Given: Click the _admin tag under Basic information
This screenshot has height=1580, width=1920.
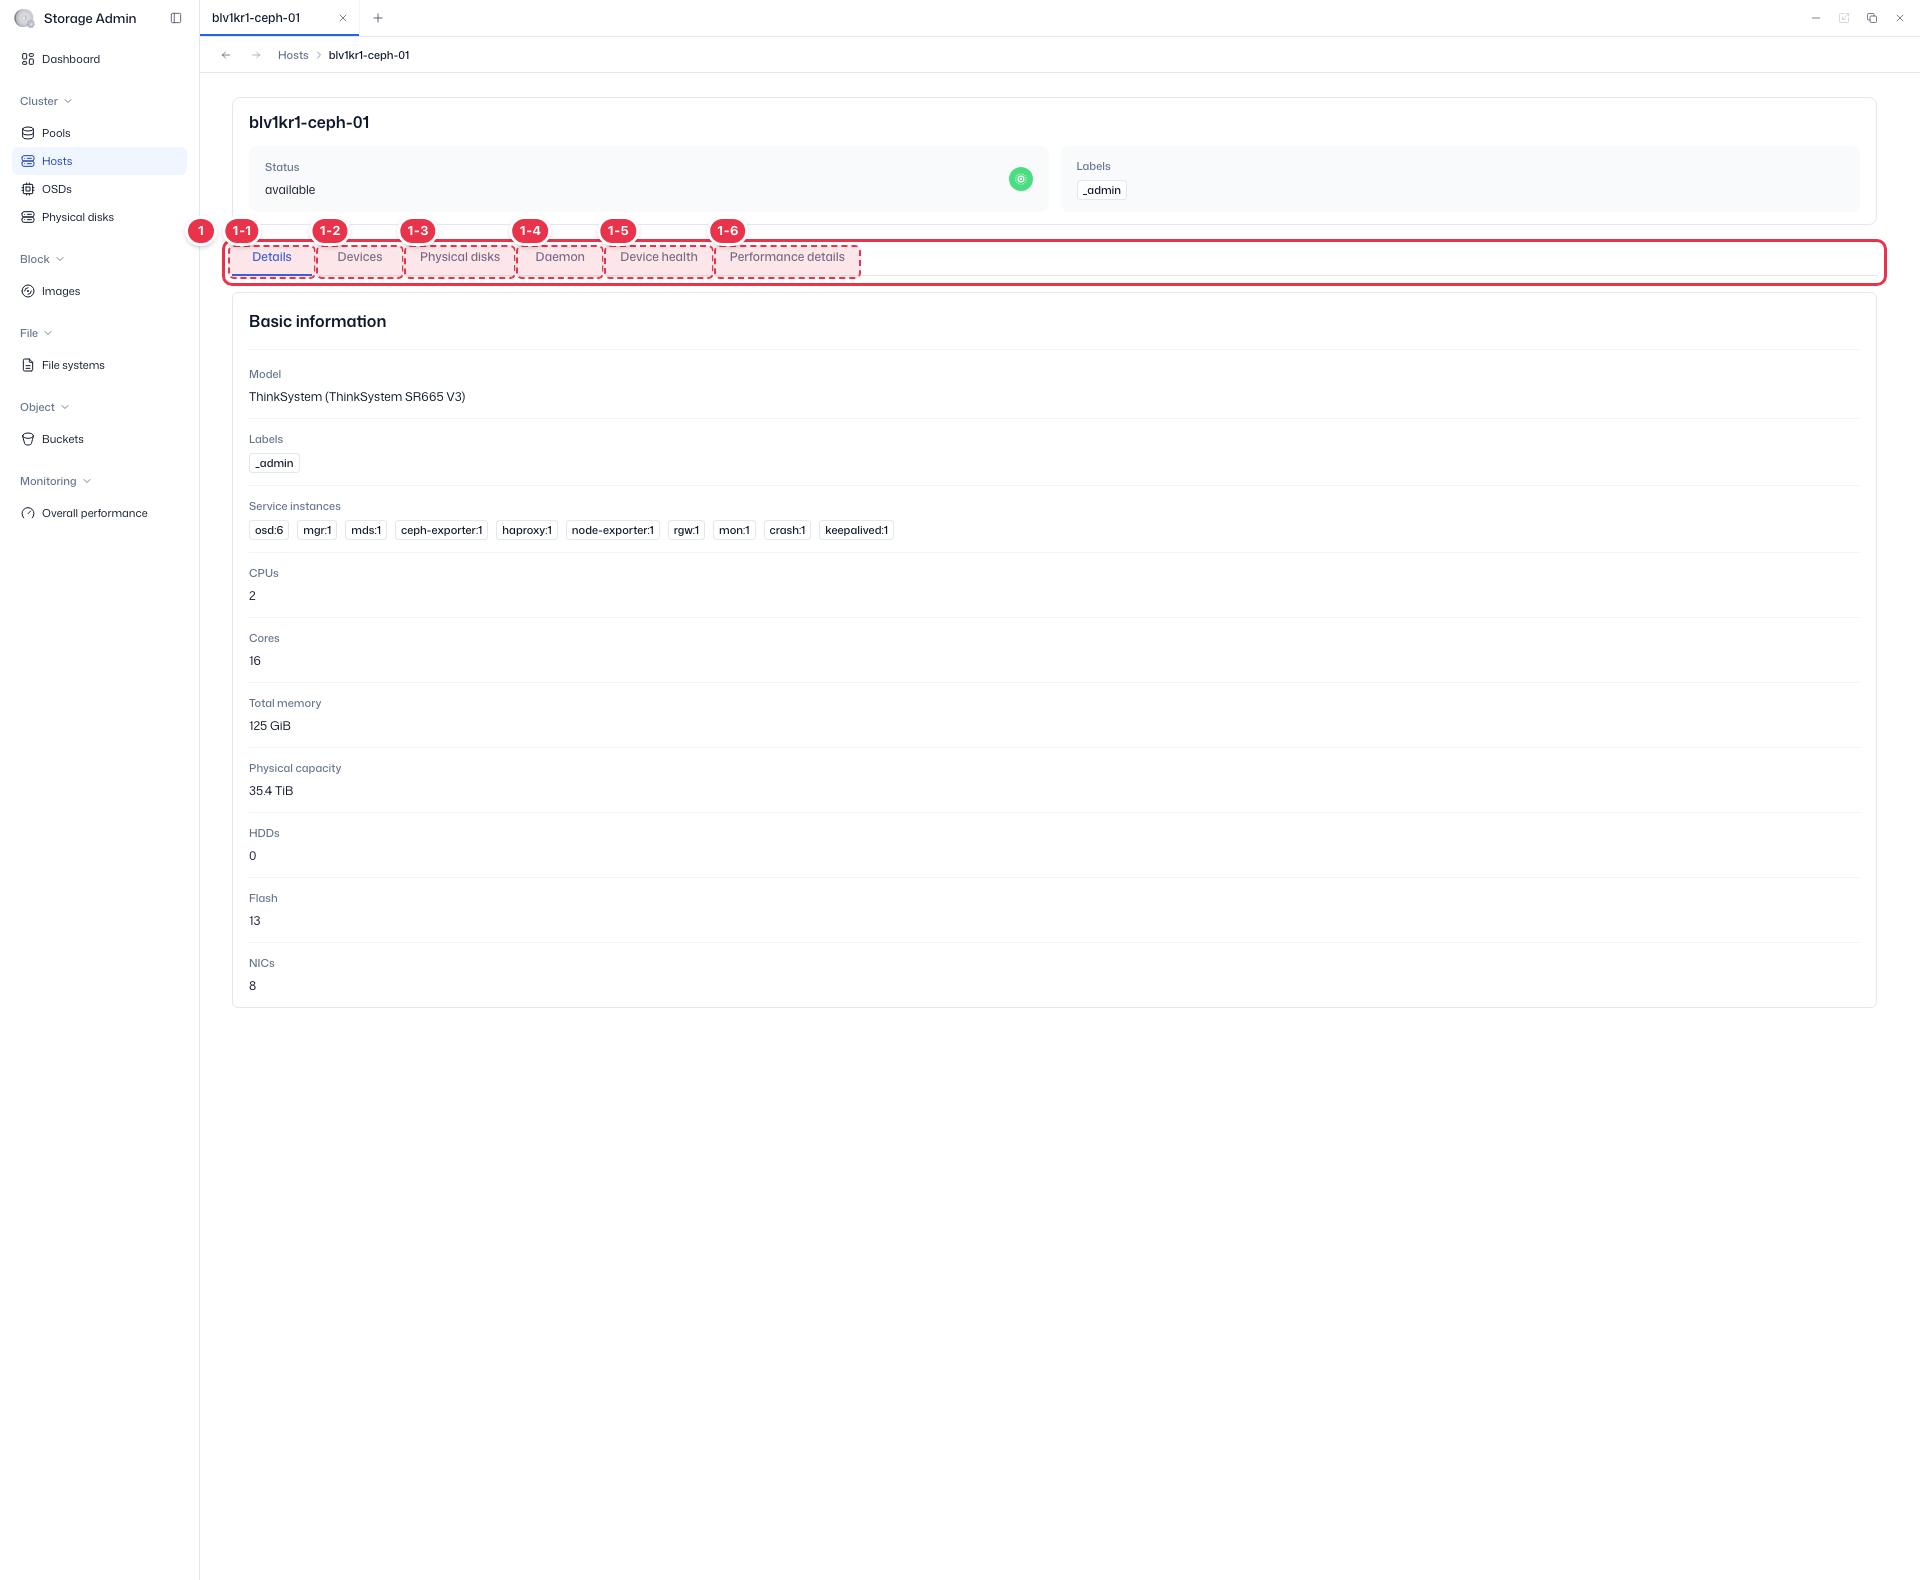Looking at the screenshot, I should (274, 463).
